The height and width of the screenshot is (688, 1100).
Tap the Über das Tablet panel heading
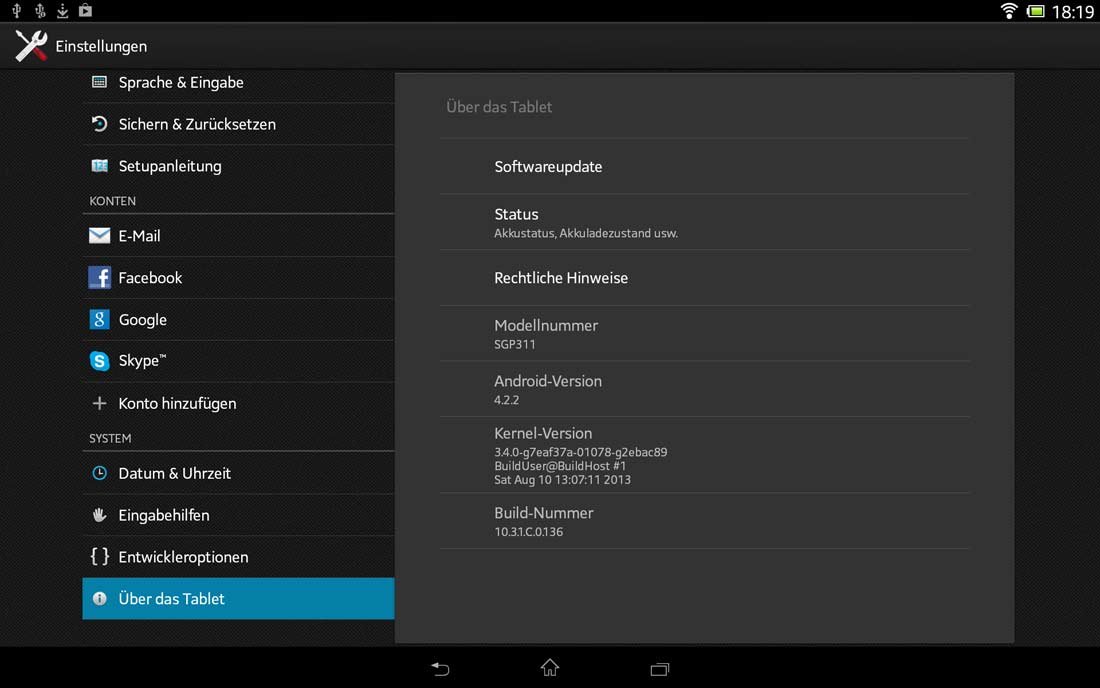click(499, 107)
